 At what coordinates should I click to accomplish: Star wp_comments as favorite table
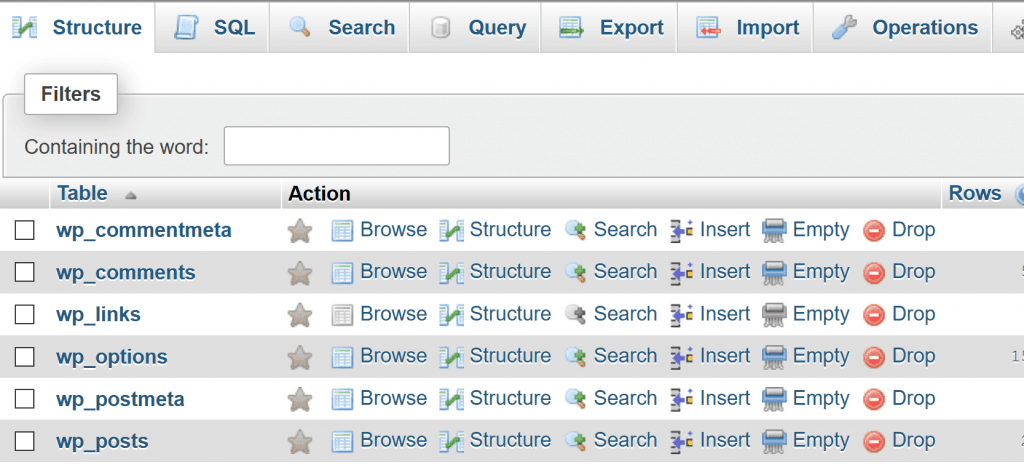[x=300, y=272]
